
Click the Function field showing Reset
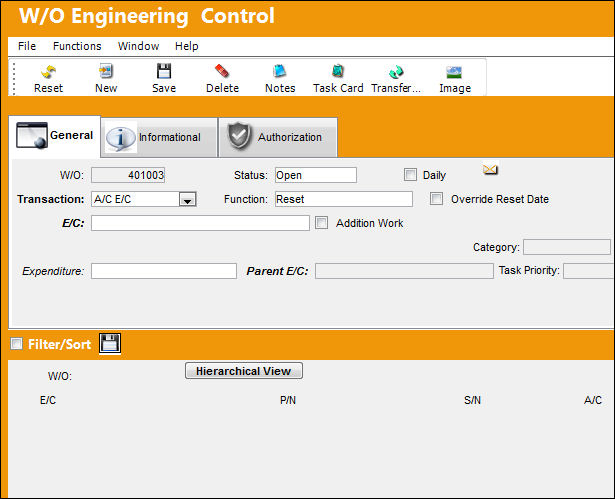point(344,199)
